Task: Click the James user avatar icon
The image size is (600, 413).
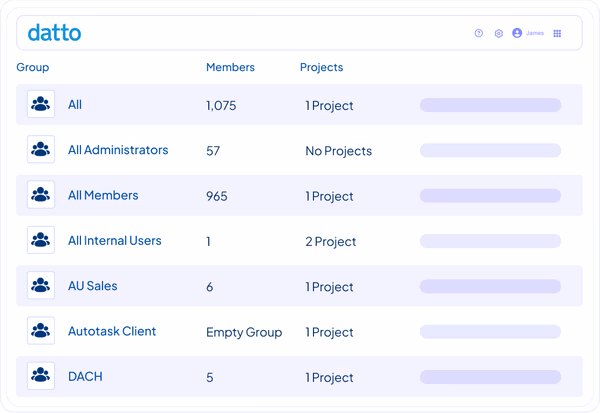Action: tap(517, 33)
